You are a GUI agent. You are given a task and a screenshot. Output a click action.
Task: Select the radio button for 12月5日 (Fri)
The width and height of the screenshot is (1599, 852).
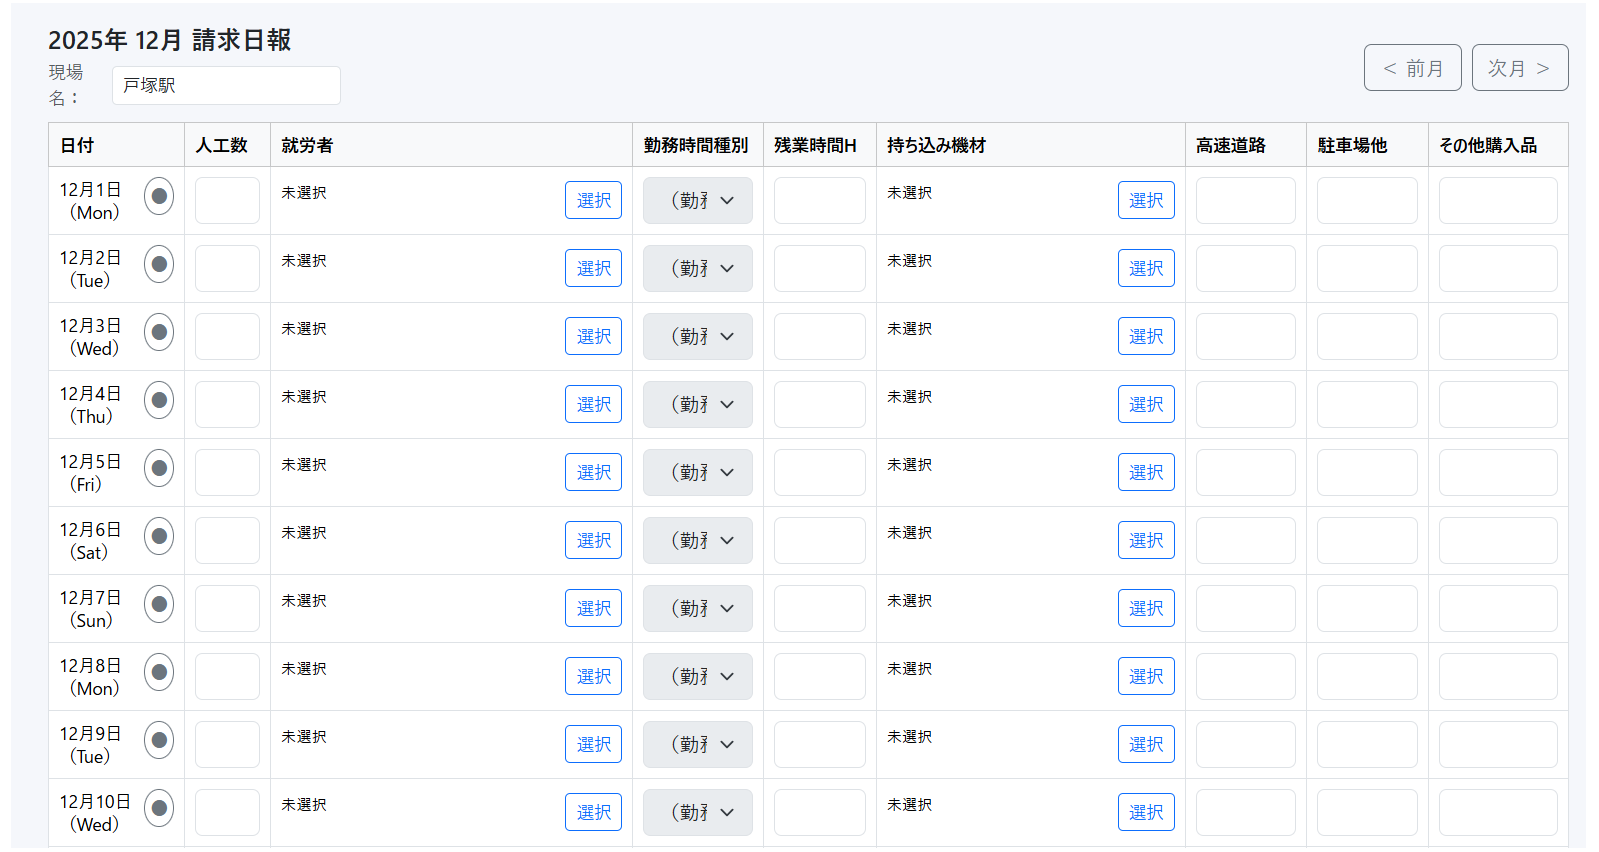click(159, 468)
